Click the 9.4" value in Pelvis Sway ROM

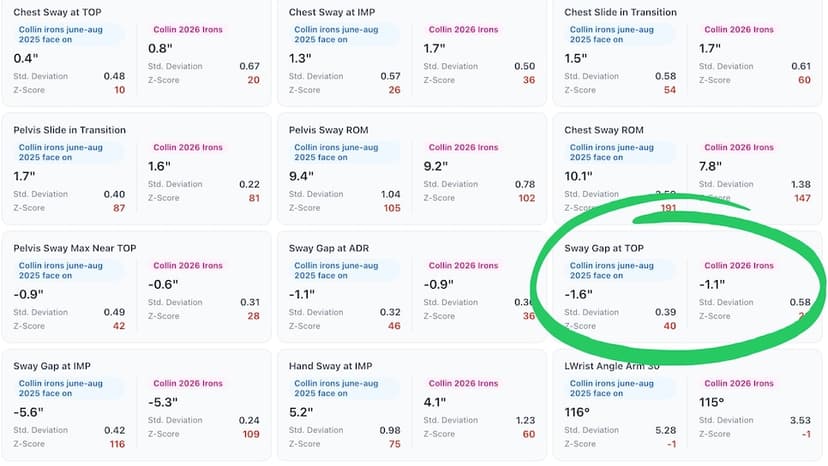coord(303,177)
